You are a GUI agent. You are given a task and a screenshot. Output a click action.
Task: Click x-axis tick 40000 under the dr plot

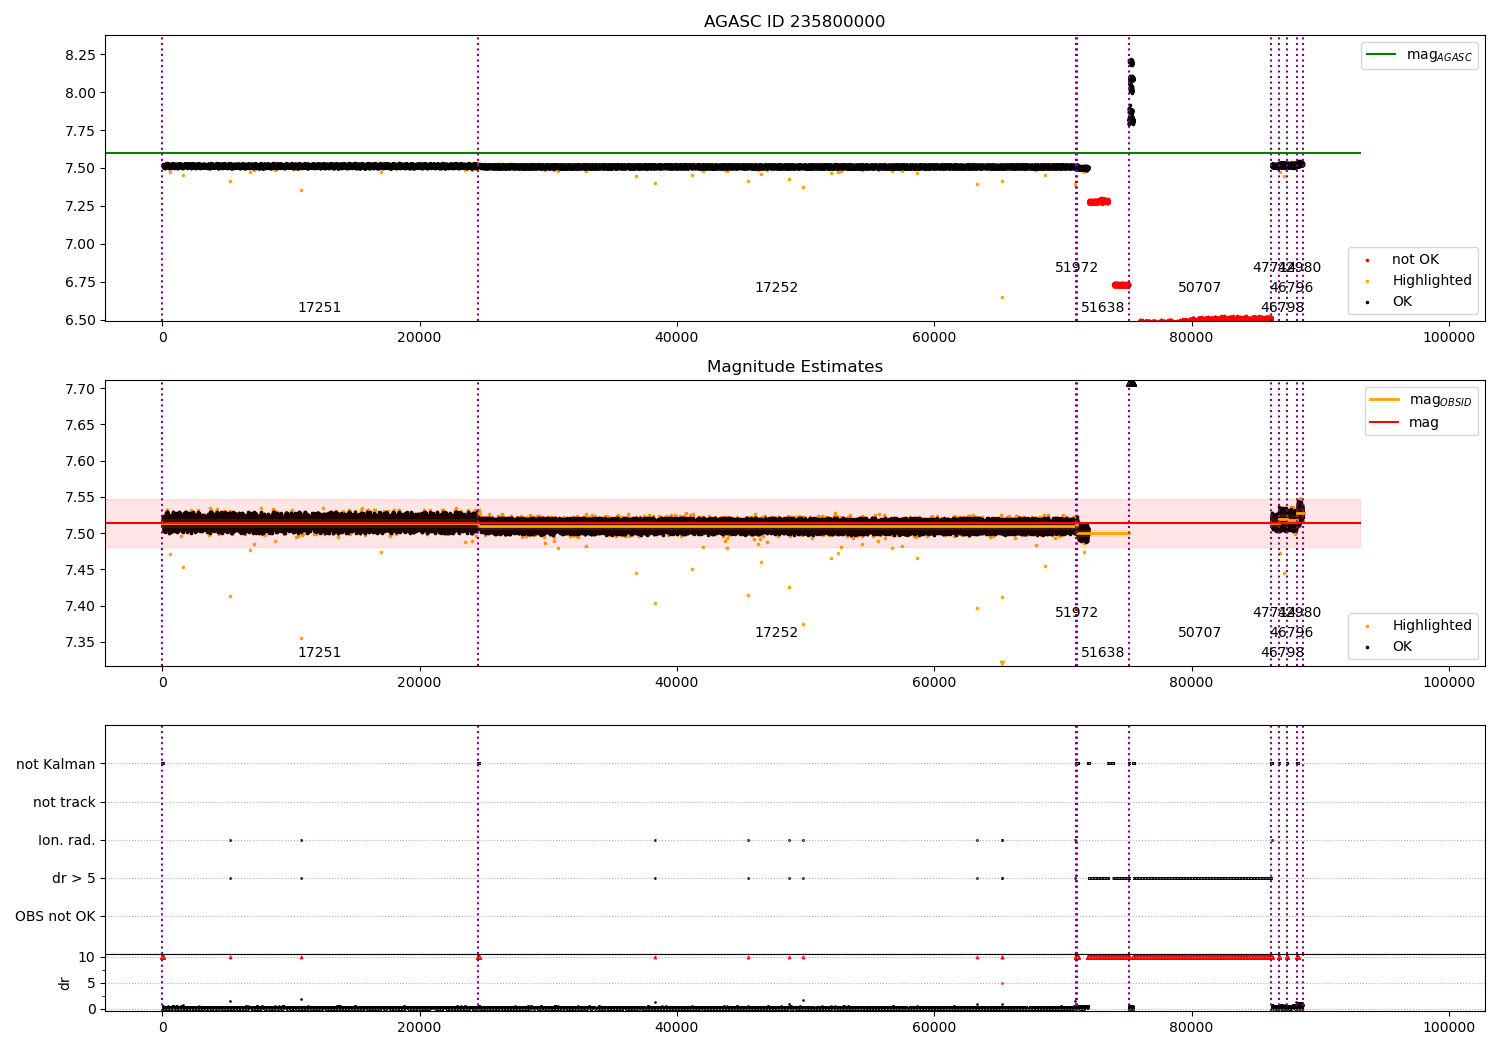click(676, 1027)
